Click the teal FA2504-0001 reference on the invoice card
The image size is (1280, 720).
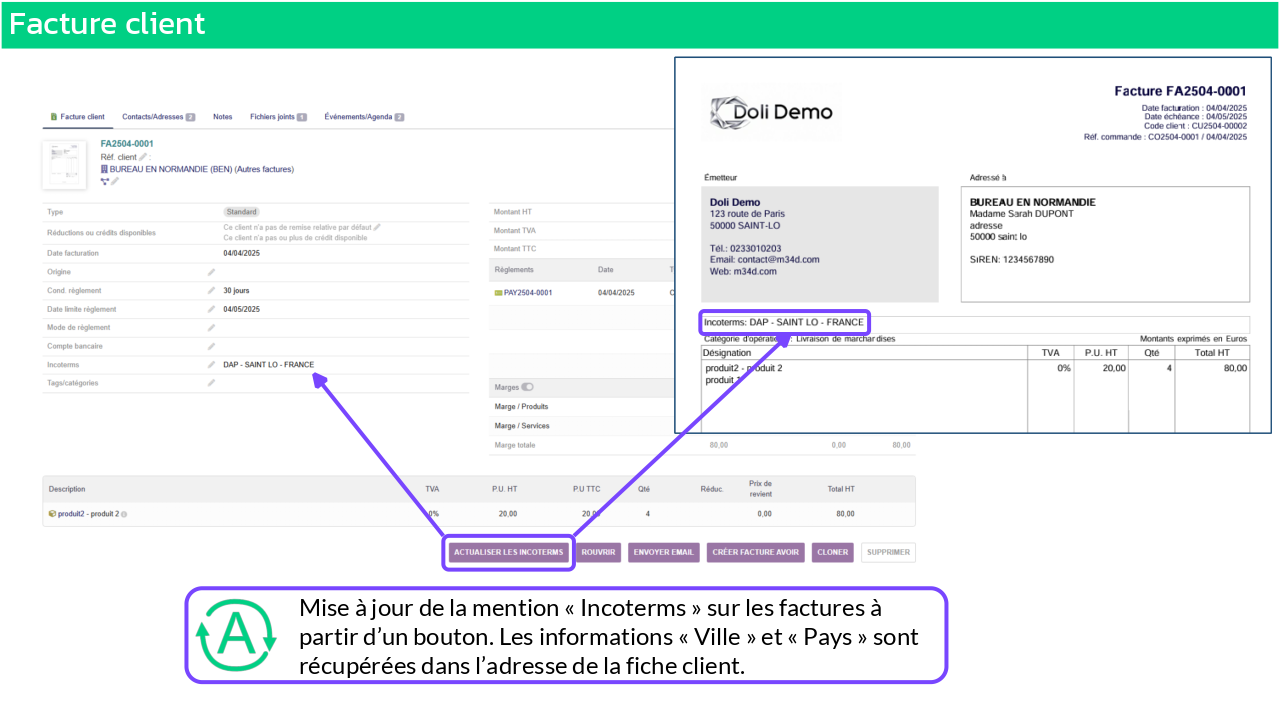click(127, 144)
